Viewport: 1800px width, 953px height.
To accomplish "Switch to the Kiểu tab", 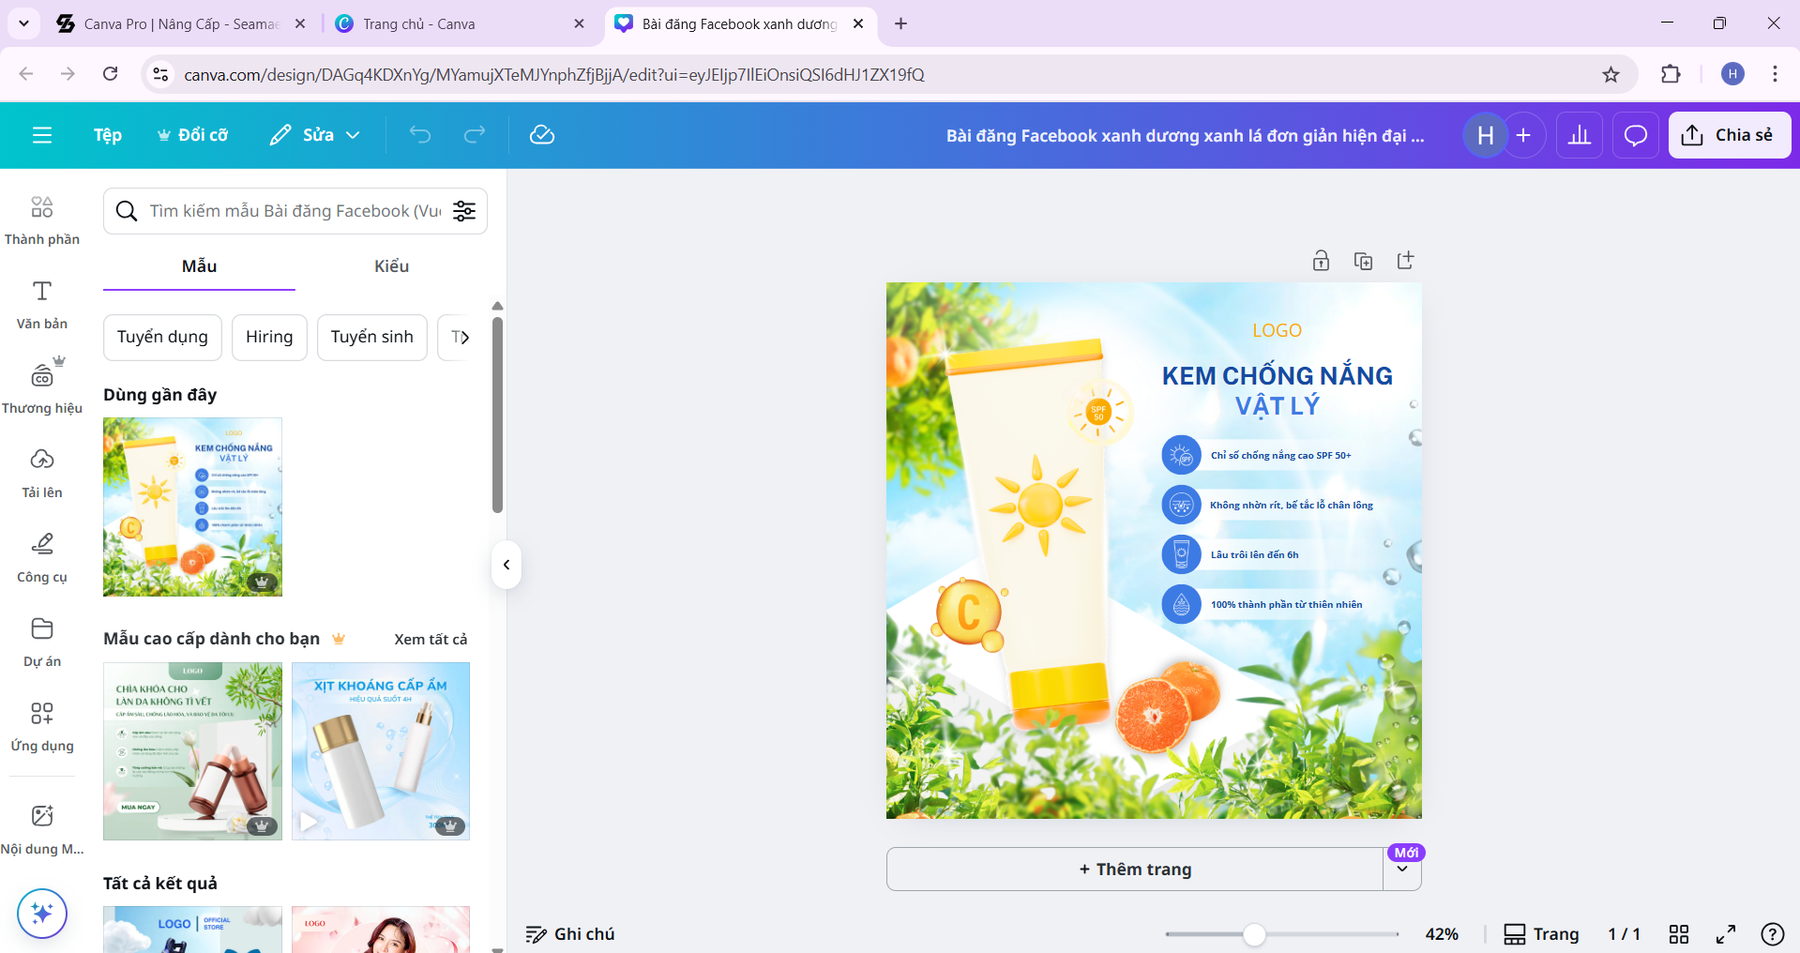I will click(391, 266).
